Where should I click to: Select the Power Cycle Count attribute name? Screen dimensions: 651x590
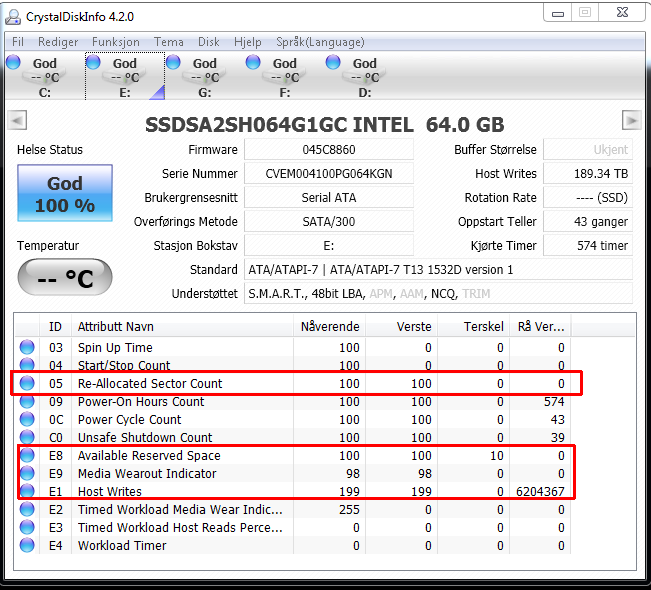click(130, 419)
